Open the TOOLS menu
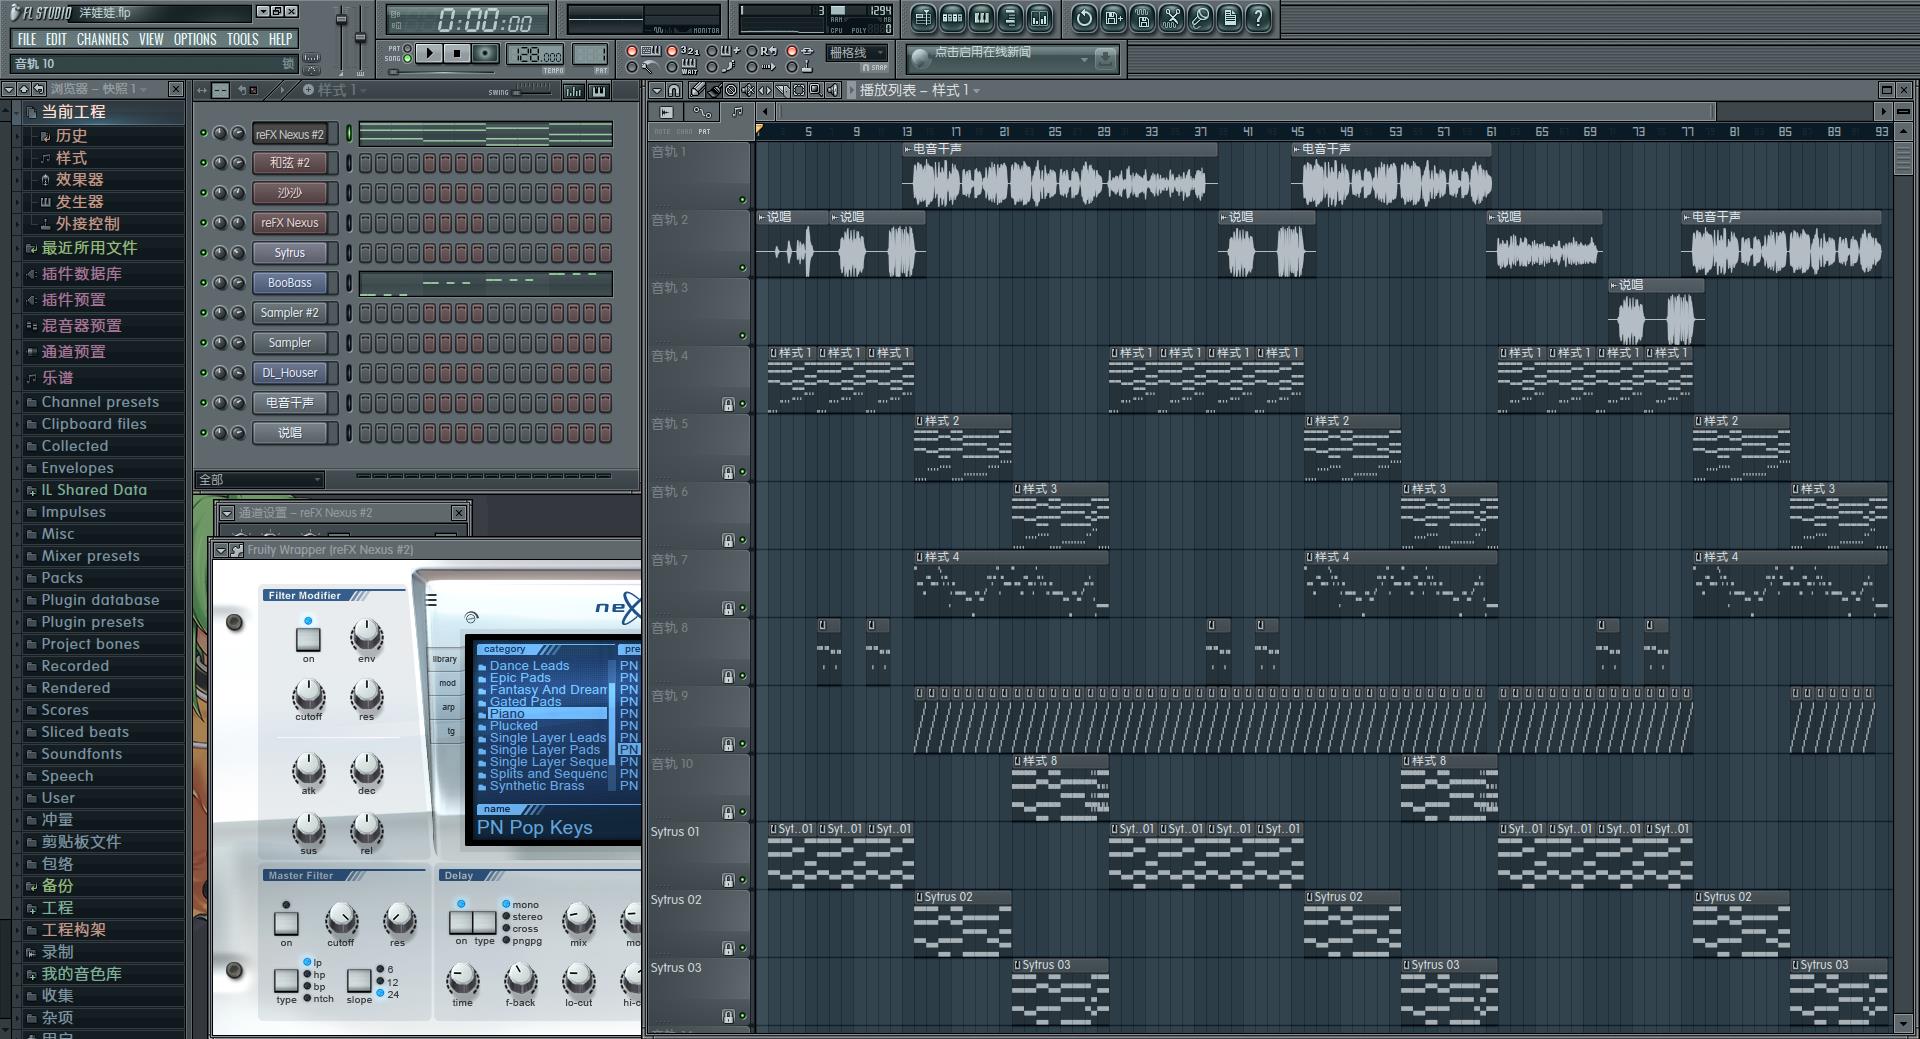The image size is (1920, 1039). (242, 39)
